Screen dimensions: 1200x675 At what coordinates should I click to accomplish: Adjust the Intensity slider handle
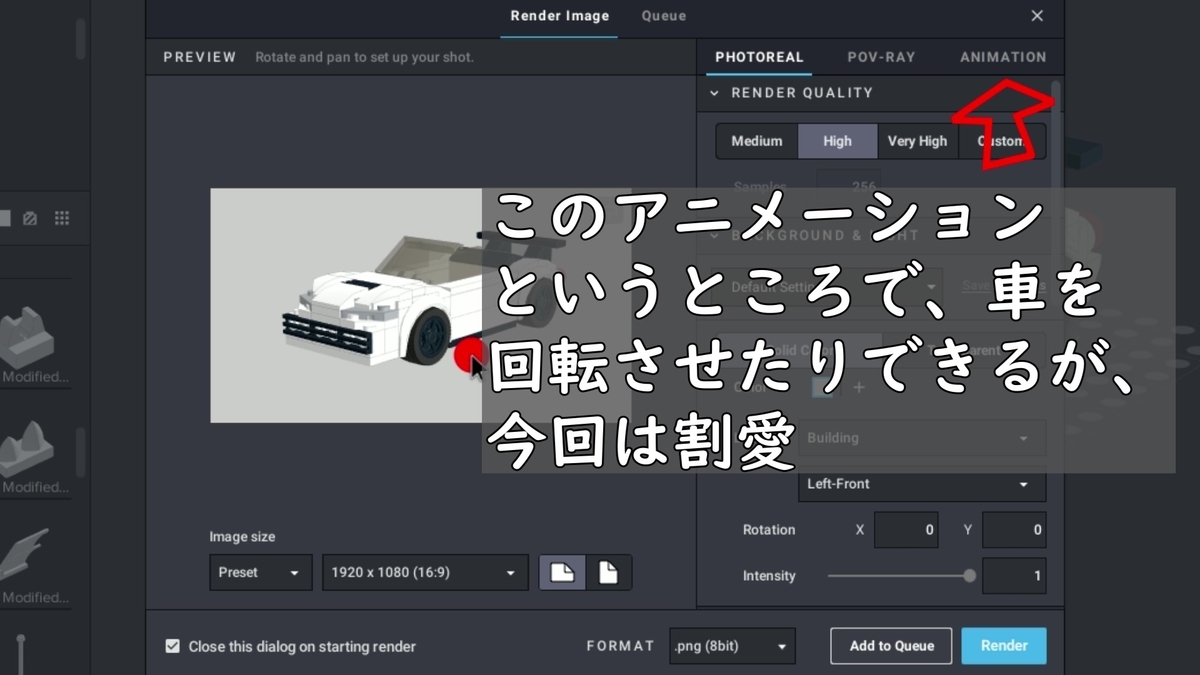pos(969,576)
